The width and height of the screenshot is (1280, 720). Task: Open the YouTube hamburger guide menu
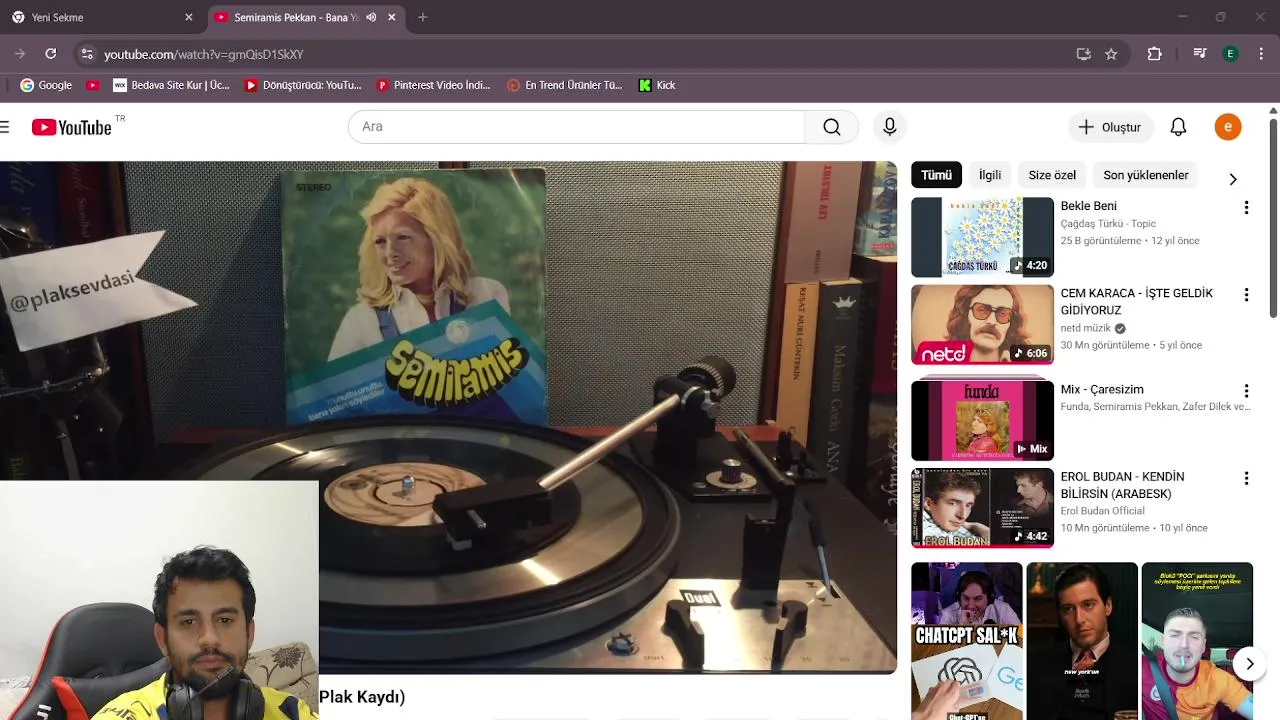coord(5,127)
